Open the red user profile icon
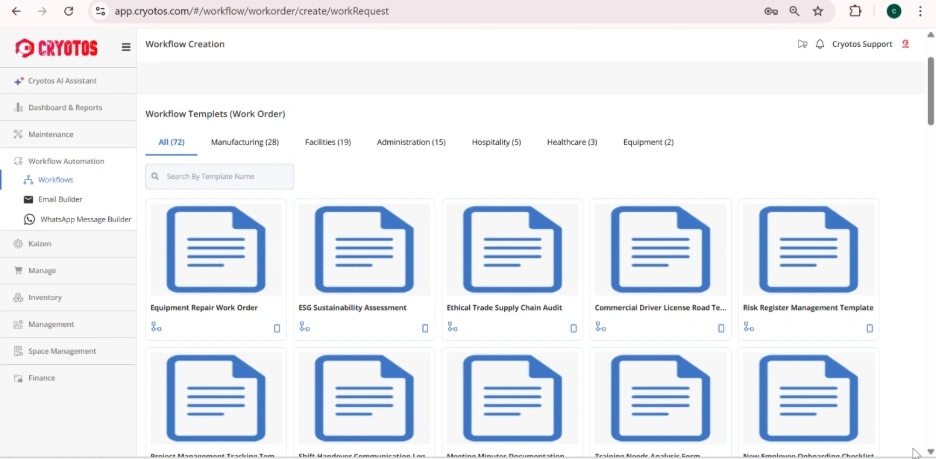Viewport: 936px width, 459px height. click(905, 44)
